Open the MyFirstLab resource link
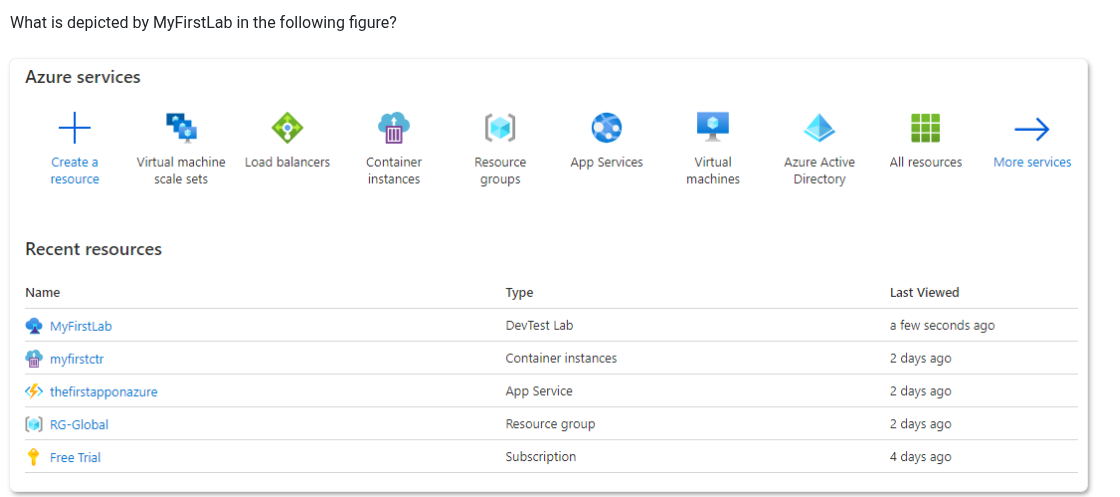1120x497 pixels. [81, 326]
